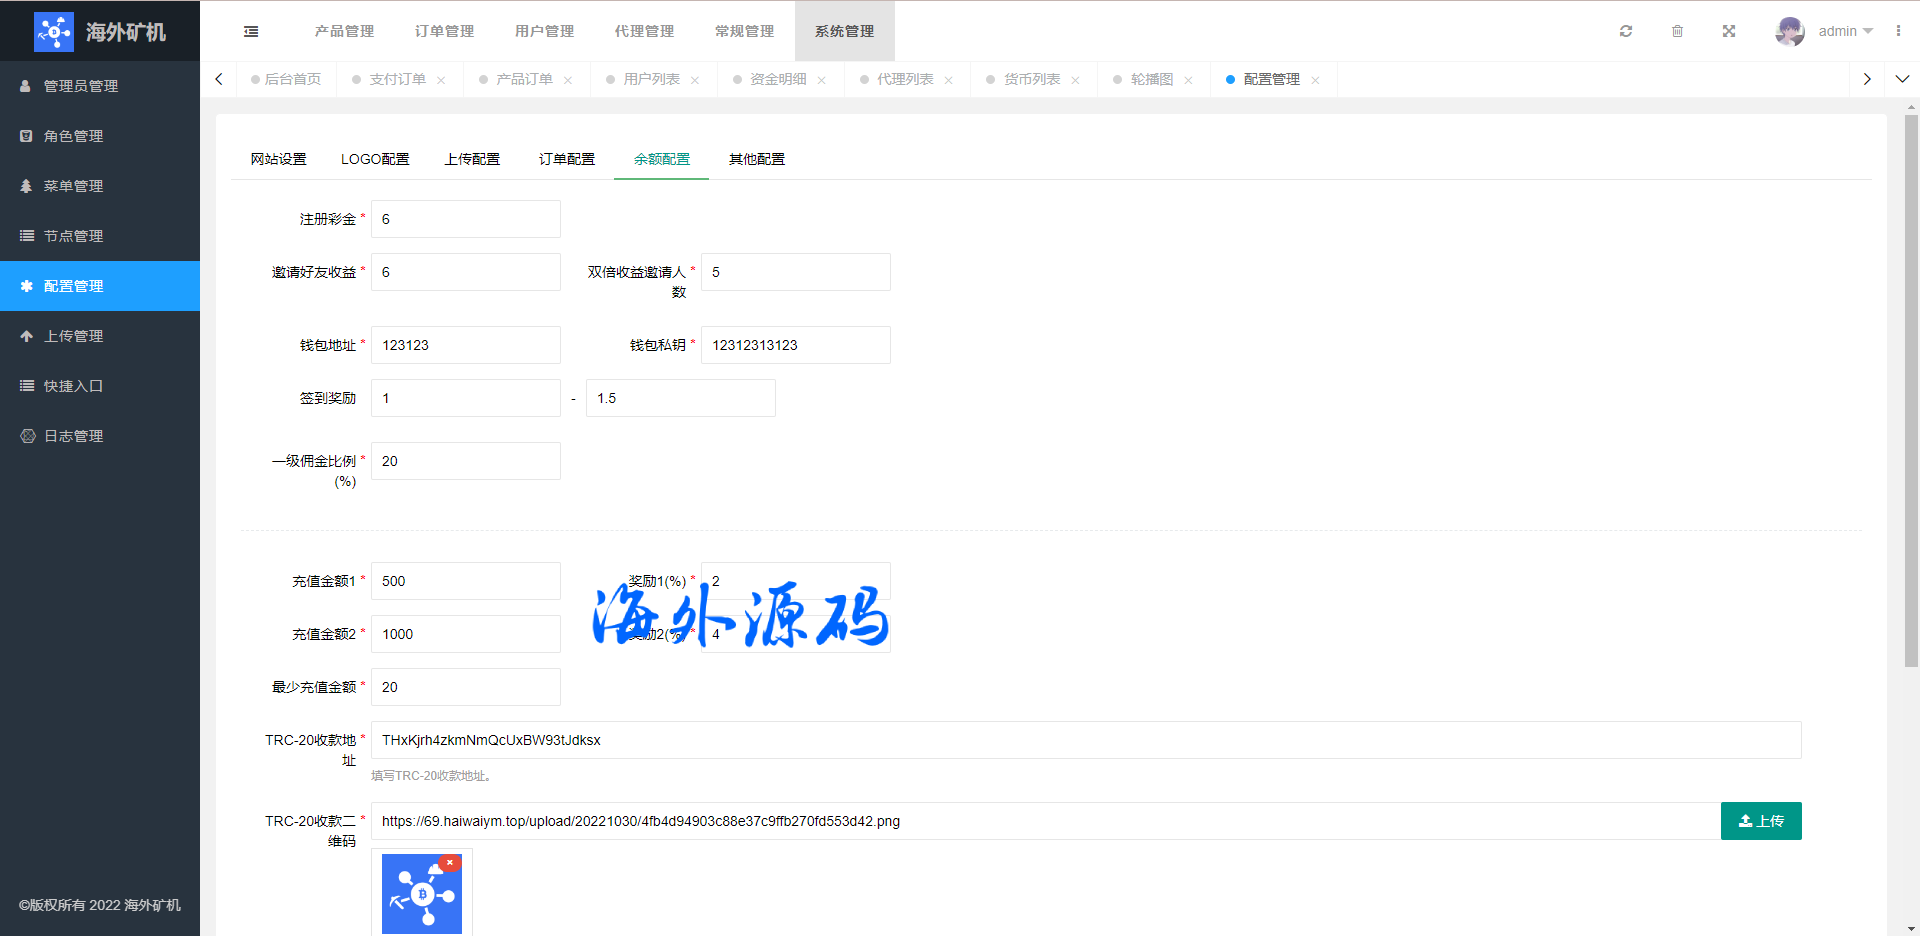Open 日志管理 in the sidebar
Screen dimensions: 1920x936
(x=73, y=436)
